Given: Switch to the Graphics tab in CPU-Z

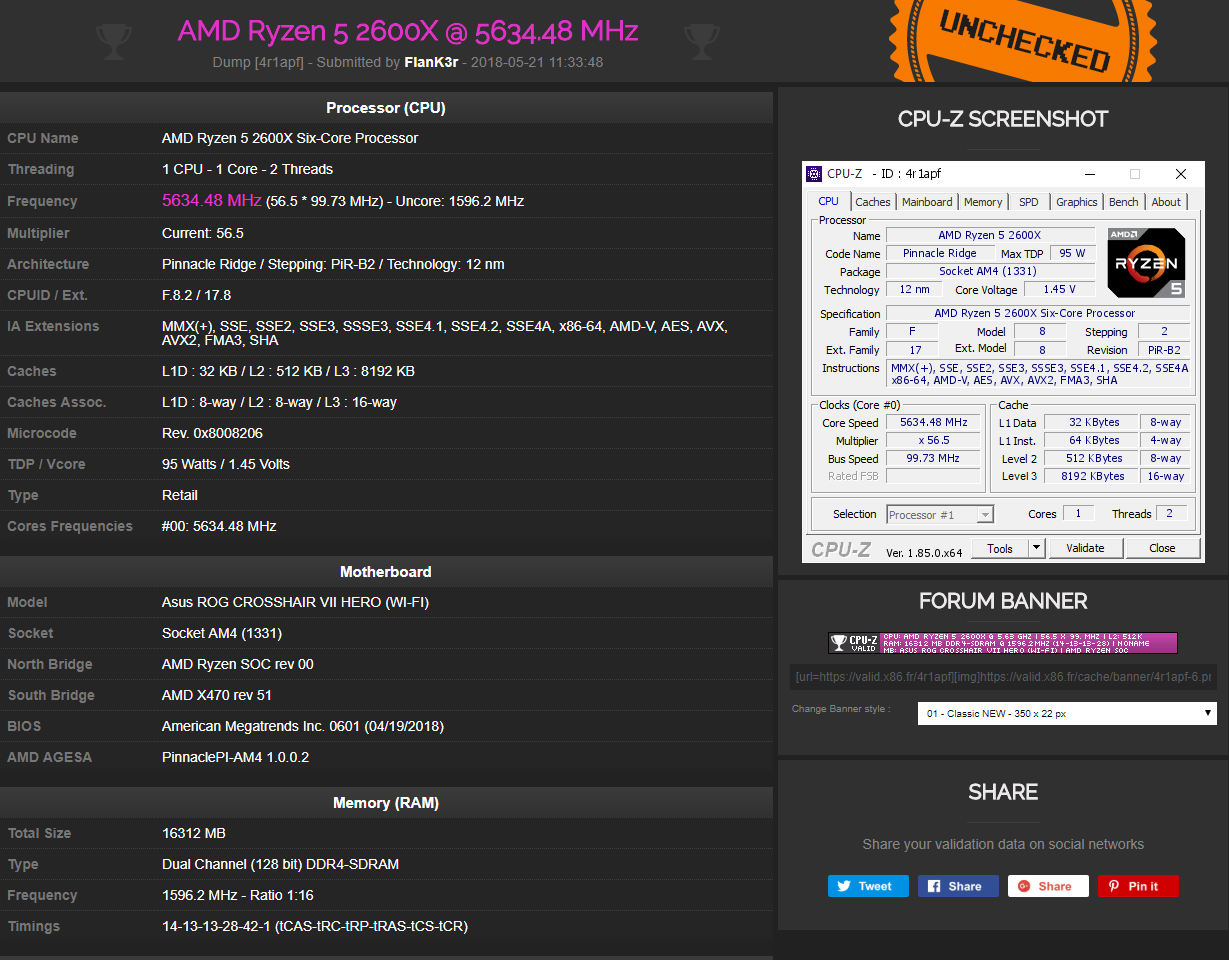Looking at the screenshot, I should (x=1077, y=202).
